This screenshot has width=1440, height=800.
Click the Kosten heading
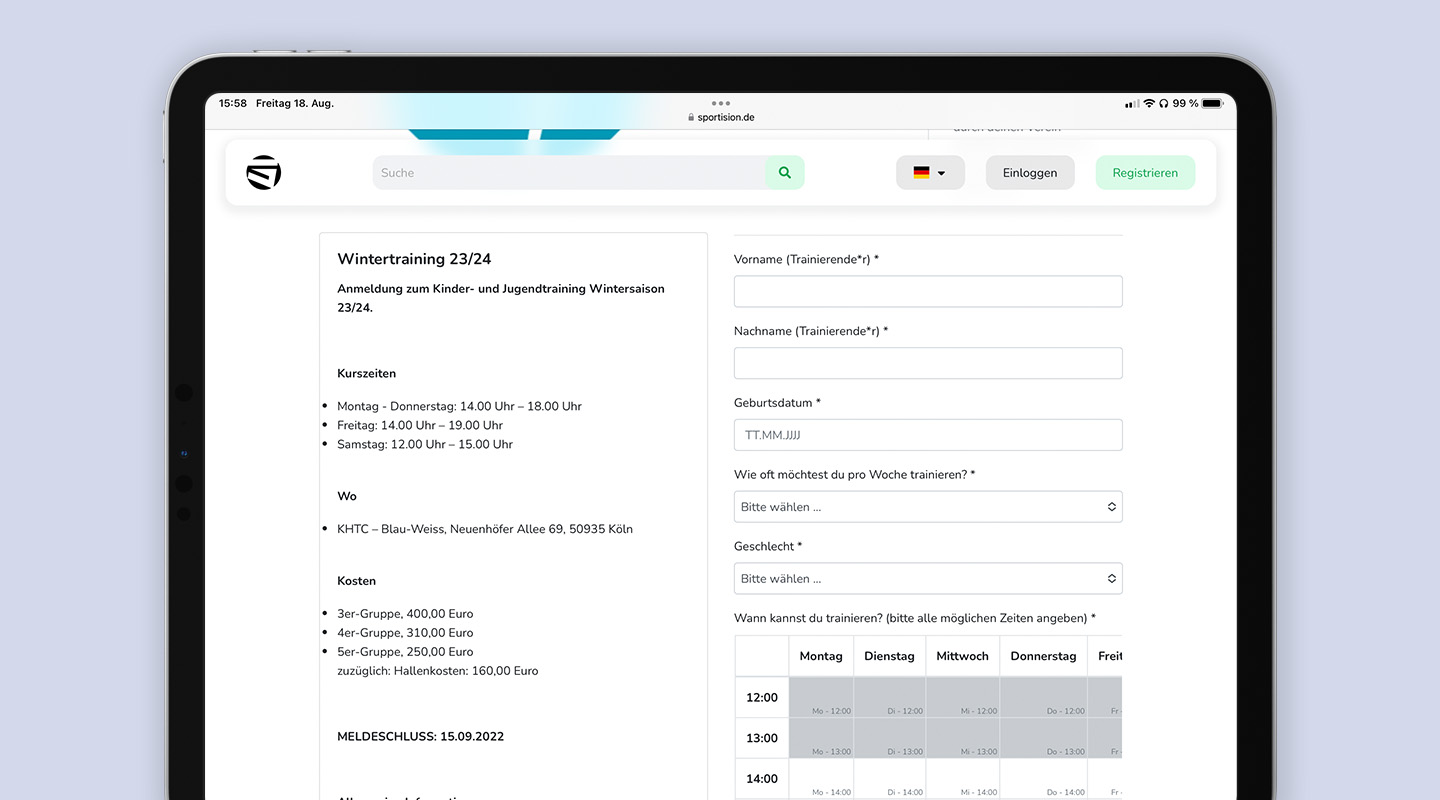tap(357, 581)
